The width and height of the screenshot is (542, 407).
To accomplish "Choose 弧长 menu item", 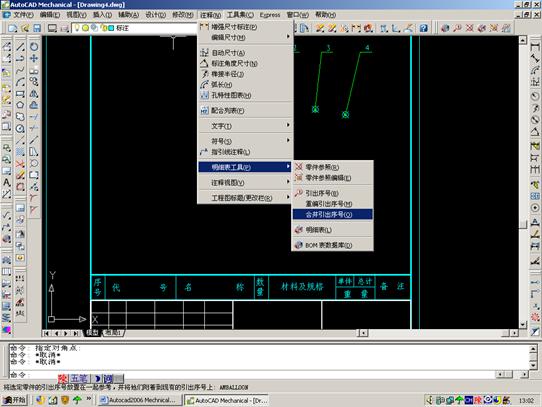I will [245, 84].
